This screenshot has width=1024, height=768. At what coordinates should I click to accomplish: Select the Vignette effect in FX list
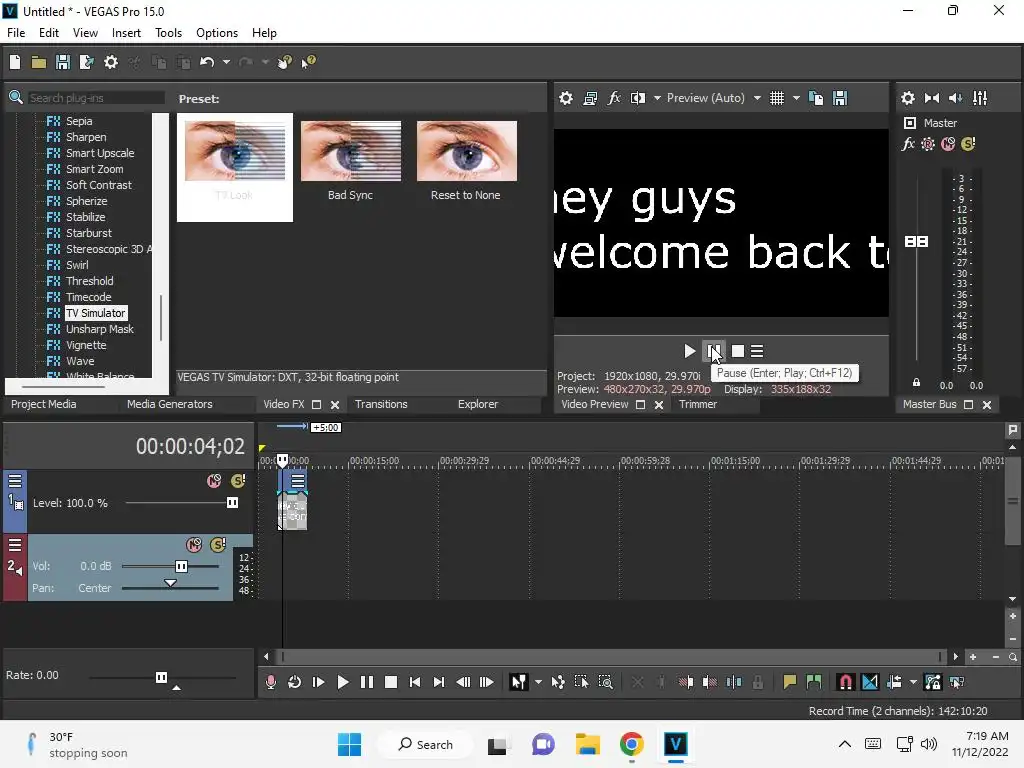click(86, 345)
